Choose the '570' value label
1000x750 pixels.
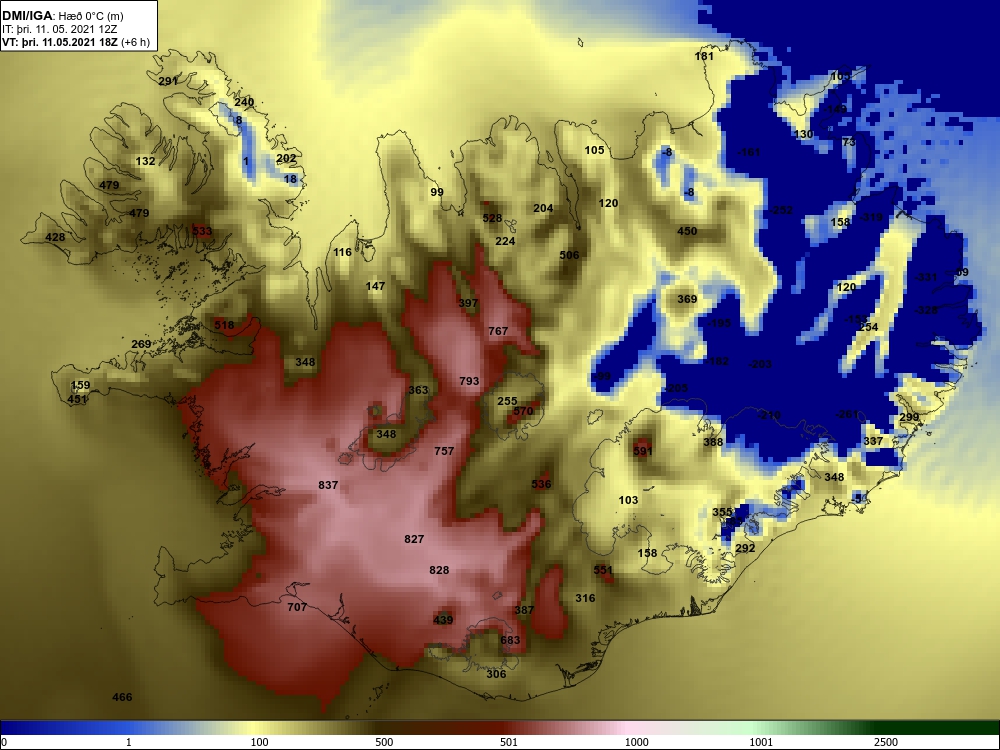click(523, 411)
